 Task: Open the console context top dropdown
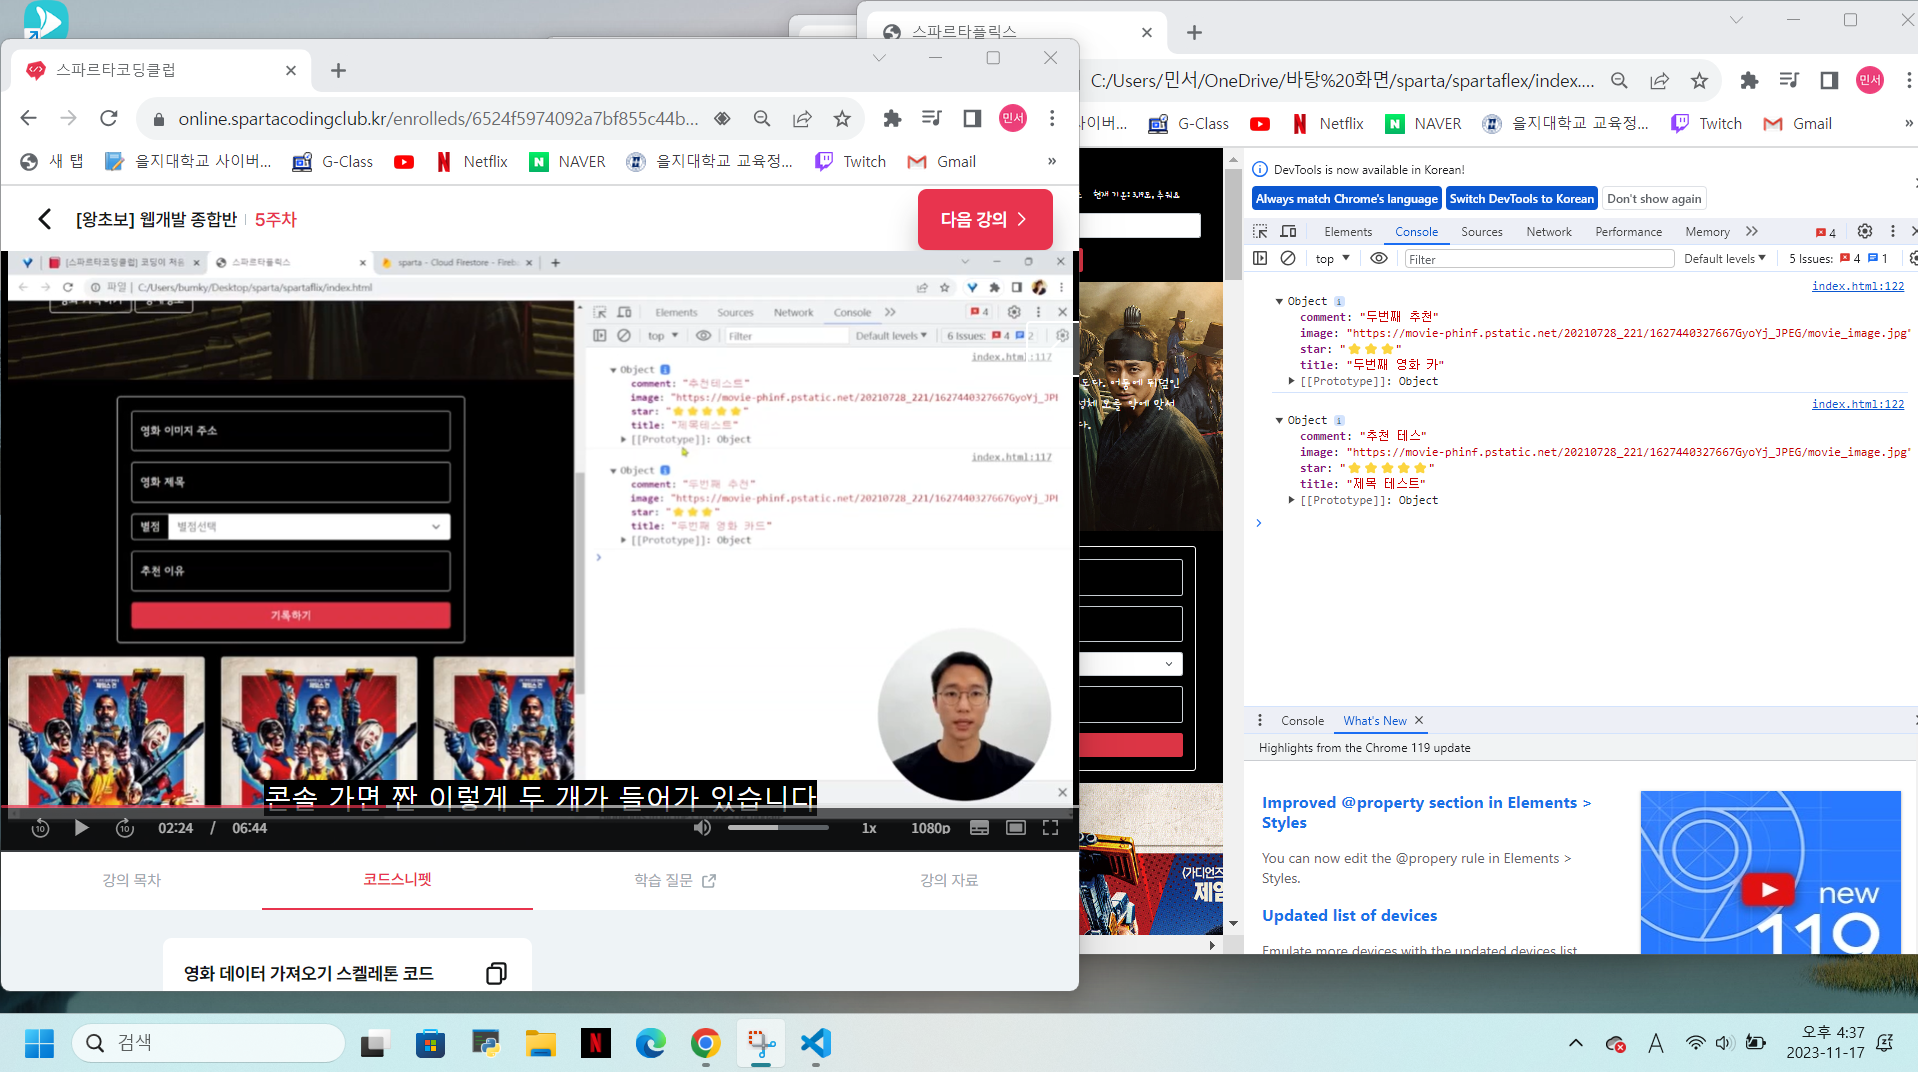coord(1333,259)
